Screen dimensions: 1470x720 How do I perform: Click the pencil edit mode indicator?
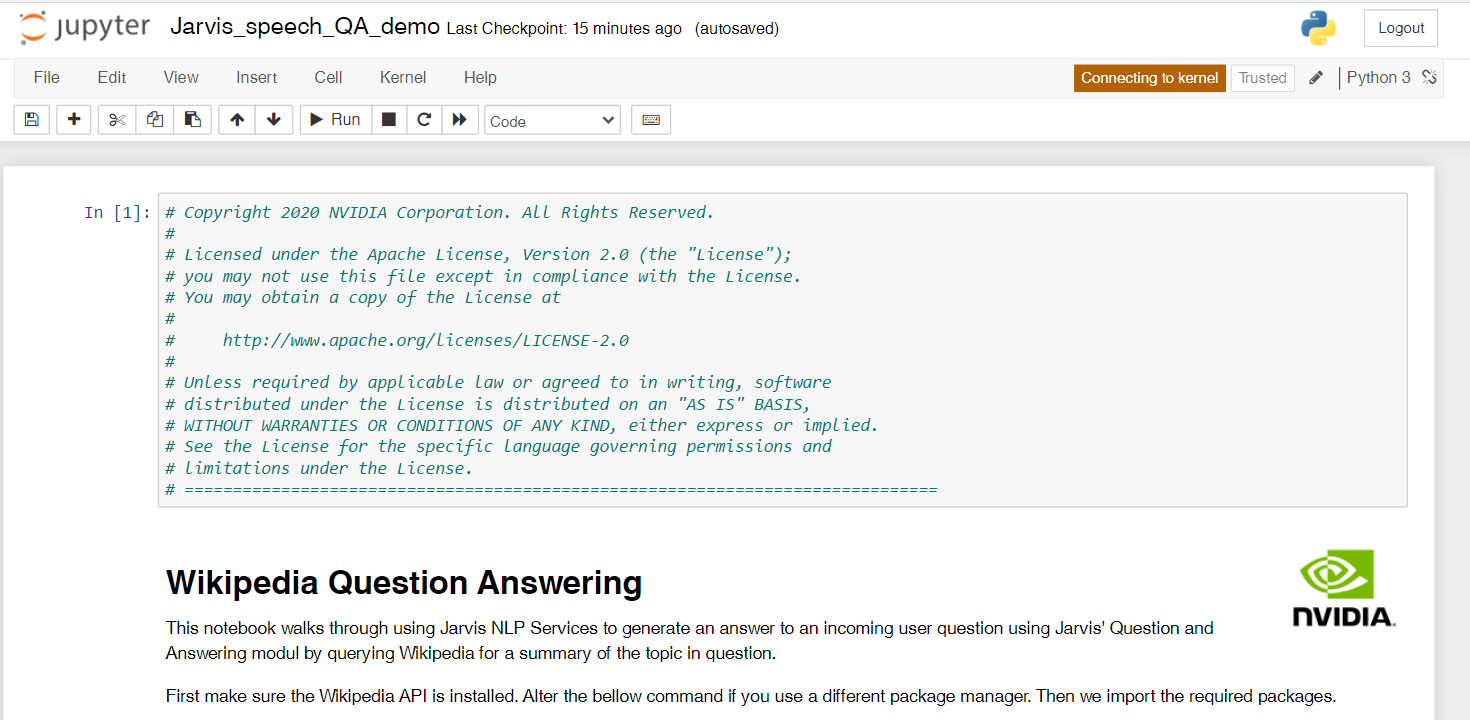(1316, 78)
